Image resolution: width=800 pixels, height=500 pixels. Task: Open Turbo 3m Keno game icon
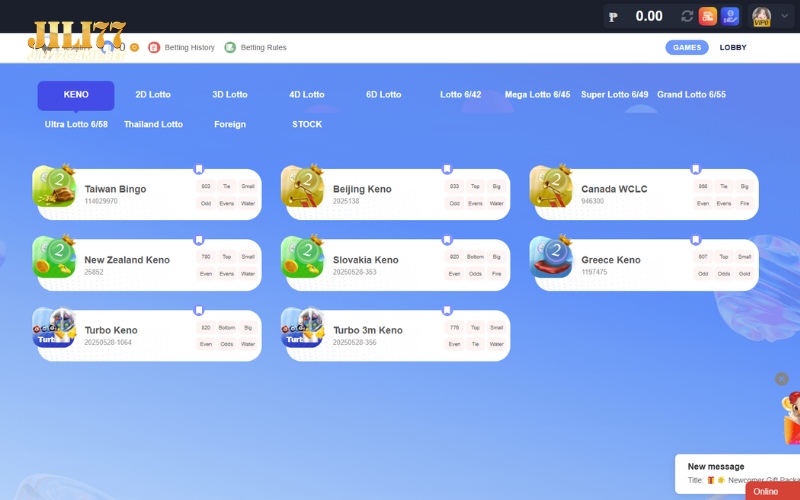click(x=303, y=327)
